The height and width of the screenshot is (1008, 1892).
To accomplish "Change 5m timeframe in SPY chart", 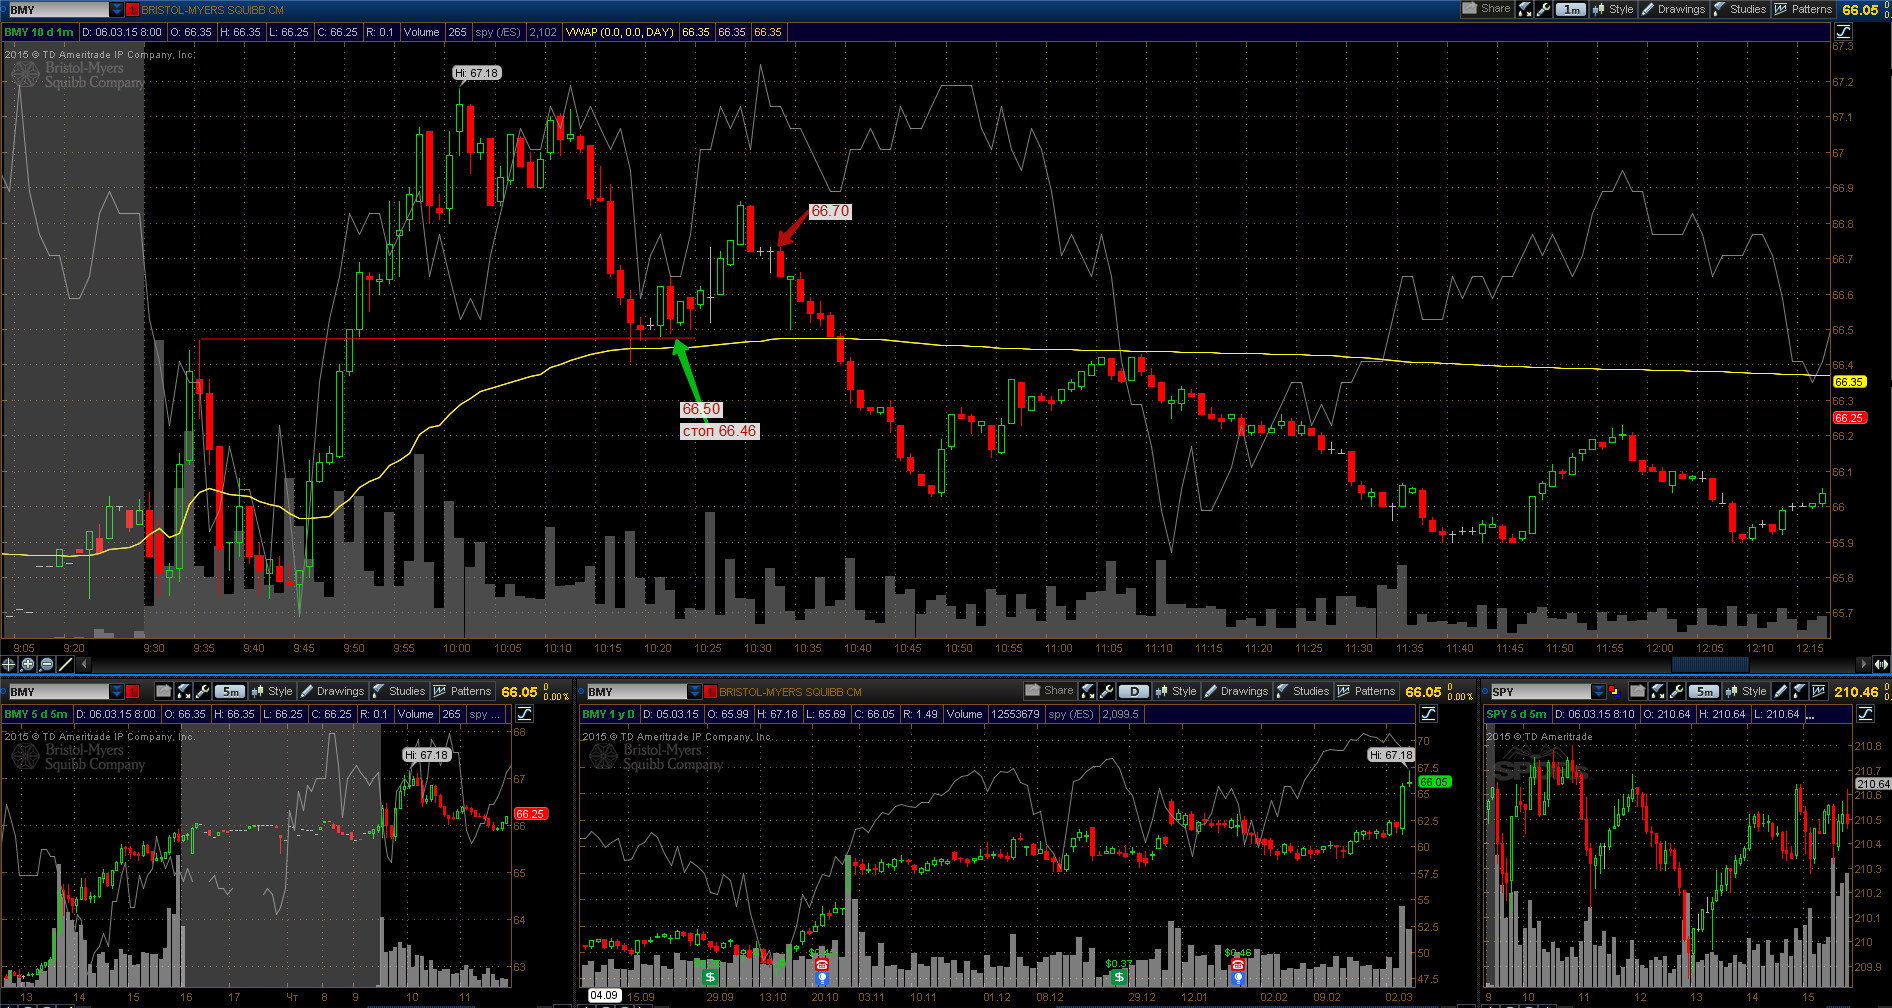I will pyautogui.click(x=1704, y=691).
